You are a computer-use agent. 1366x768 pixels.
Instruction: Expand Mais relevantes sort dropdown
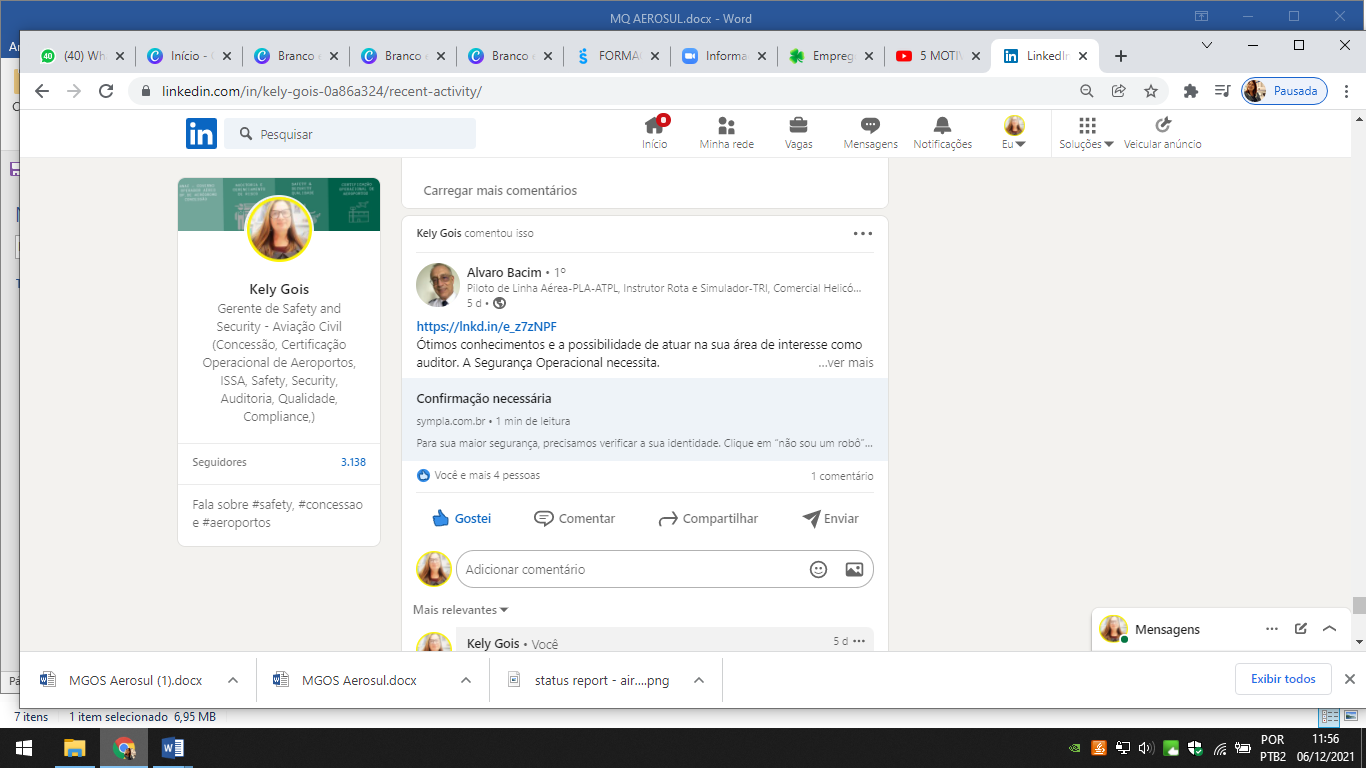(x=461, y=610)
